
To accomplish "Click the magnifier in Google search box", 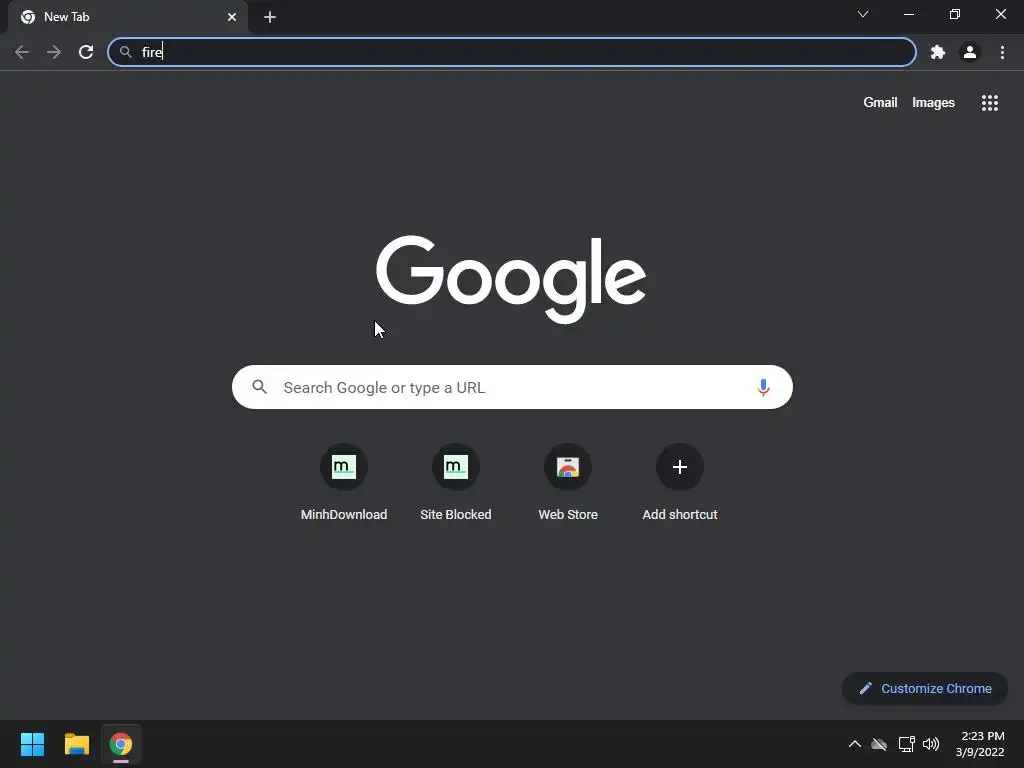I will pyautogui.click(x=259, y=387).
